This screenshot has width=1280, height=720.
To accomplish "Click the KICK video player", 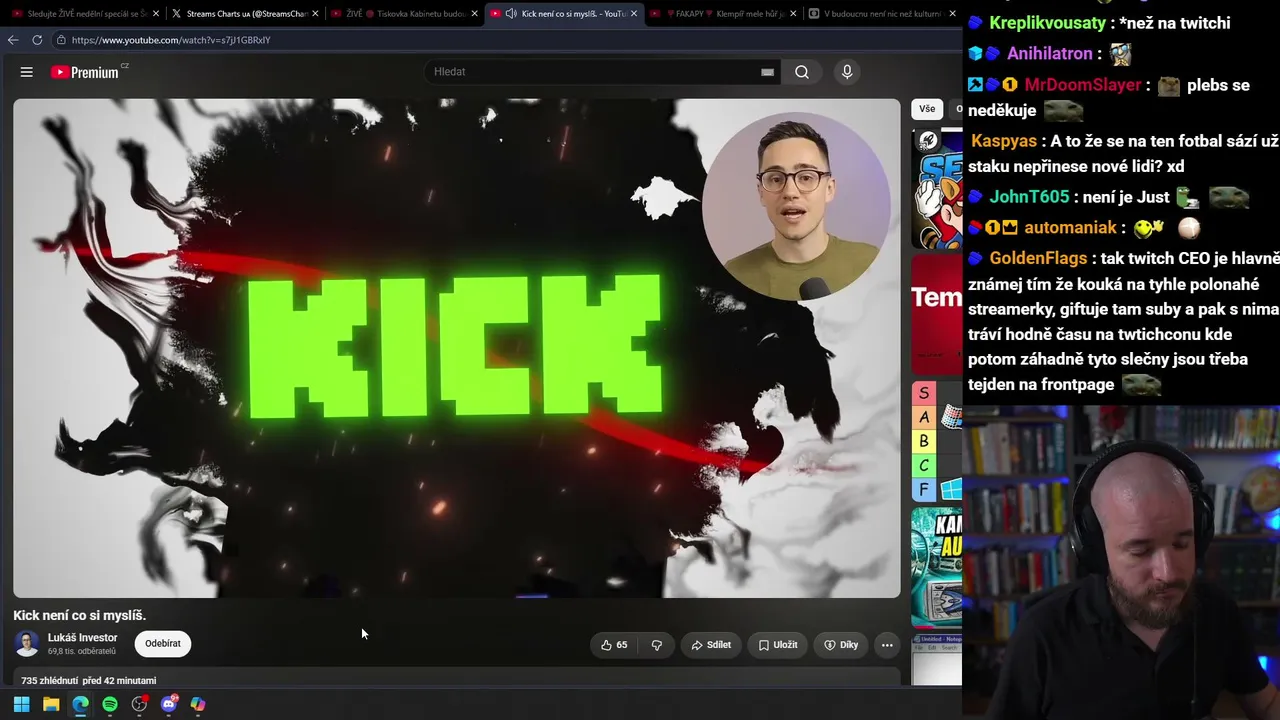I will (x=457, y=348).
